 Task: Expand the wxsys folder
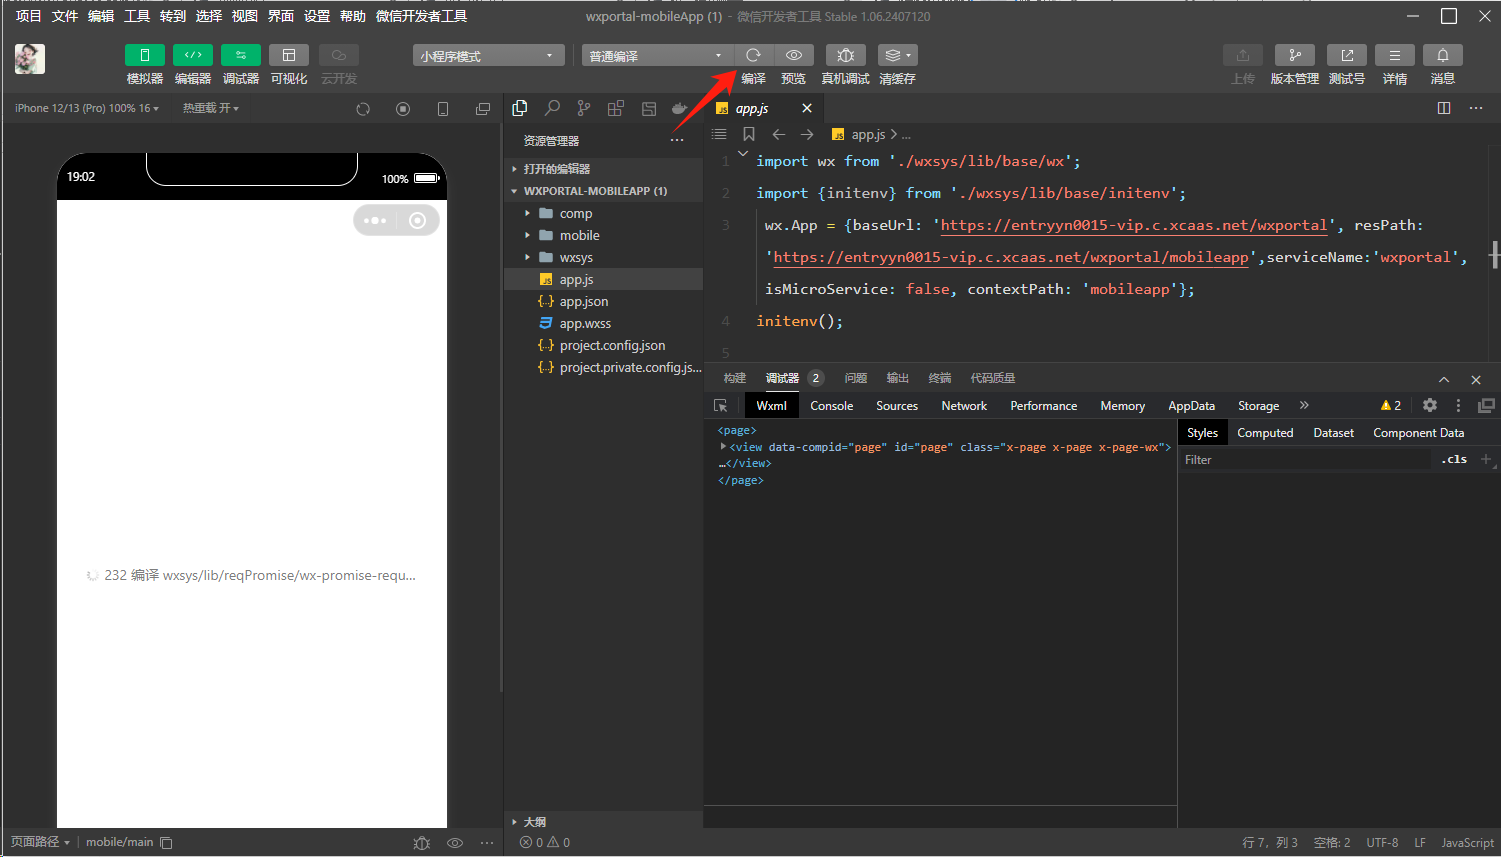[x=604, y=257]
